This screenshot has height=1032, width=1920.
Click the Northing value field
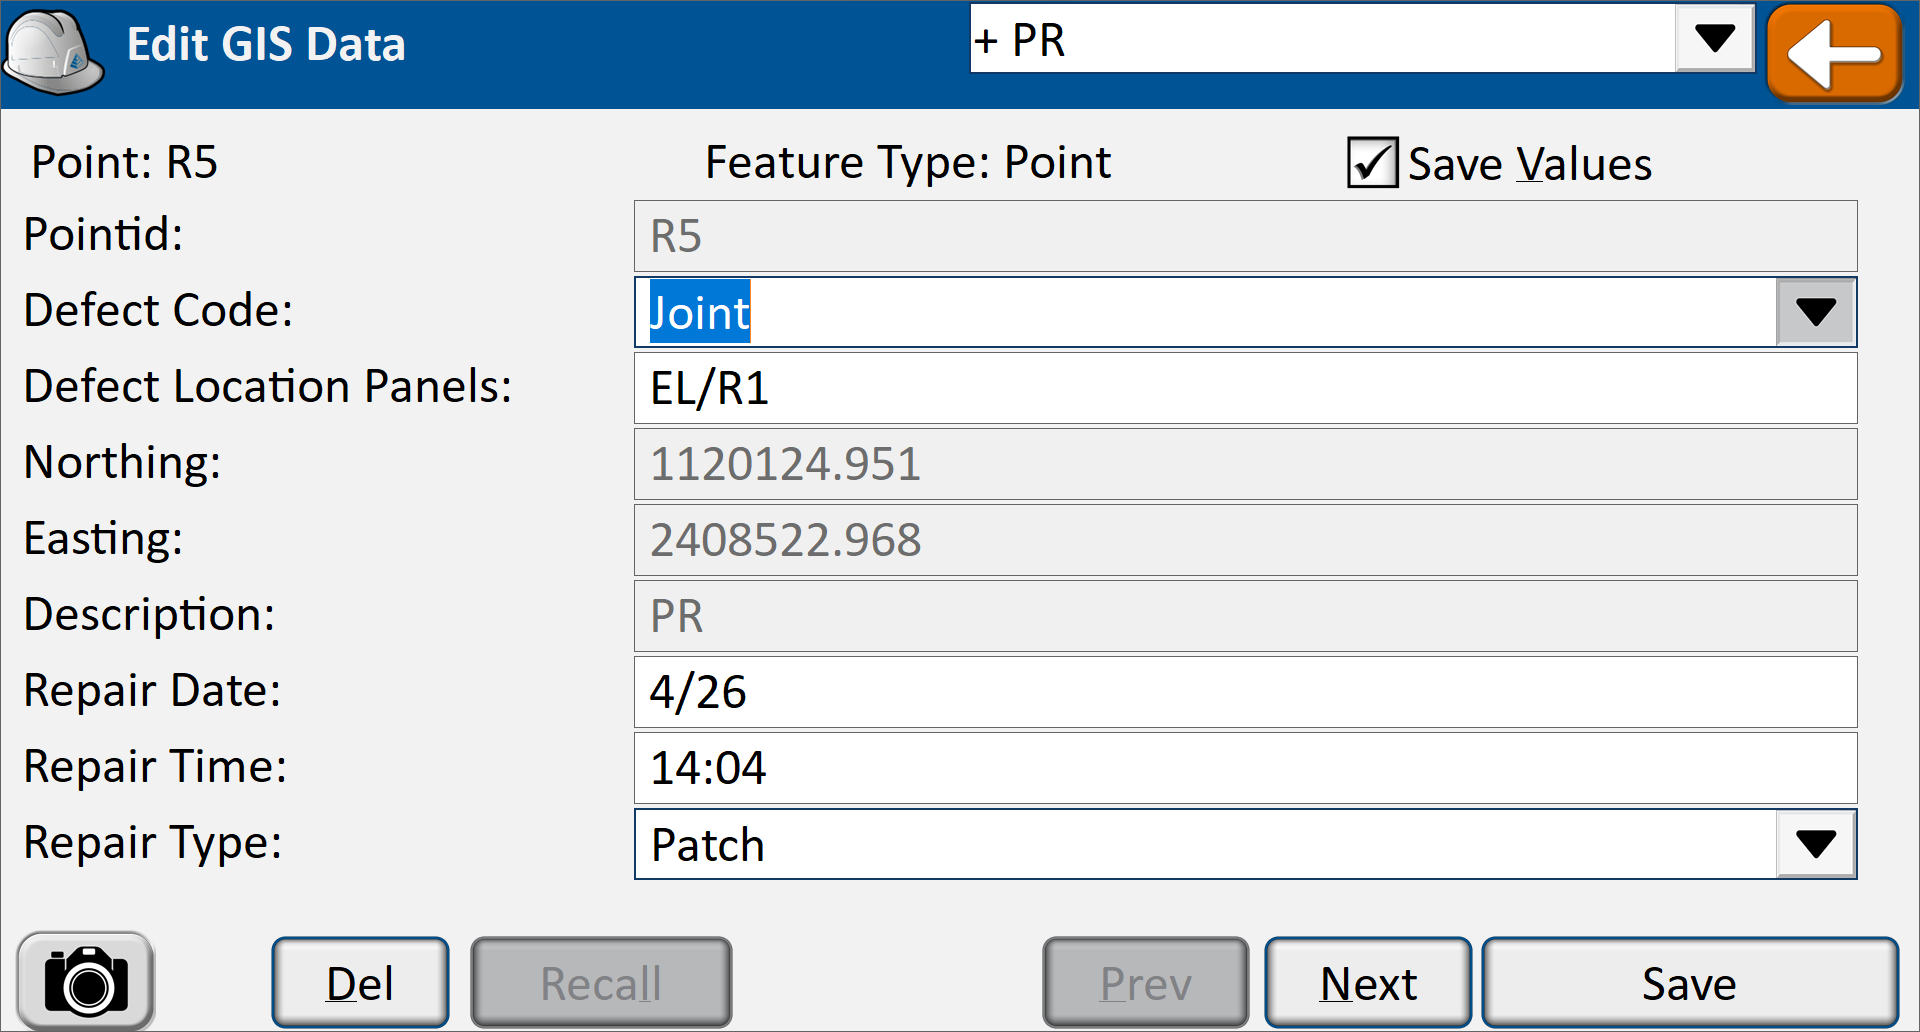pyautogui.click(x=1245, y=464)
